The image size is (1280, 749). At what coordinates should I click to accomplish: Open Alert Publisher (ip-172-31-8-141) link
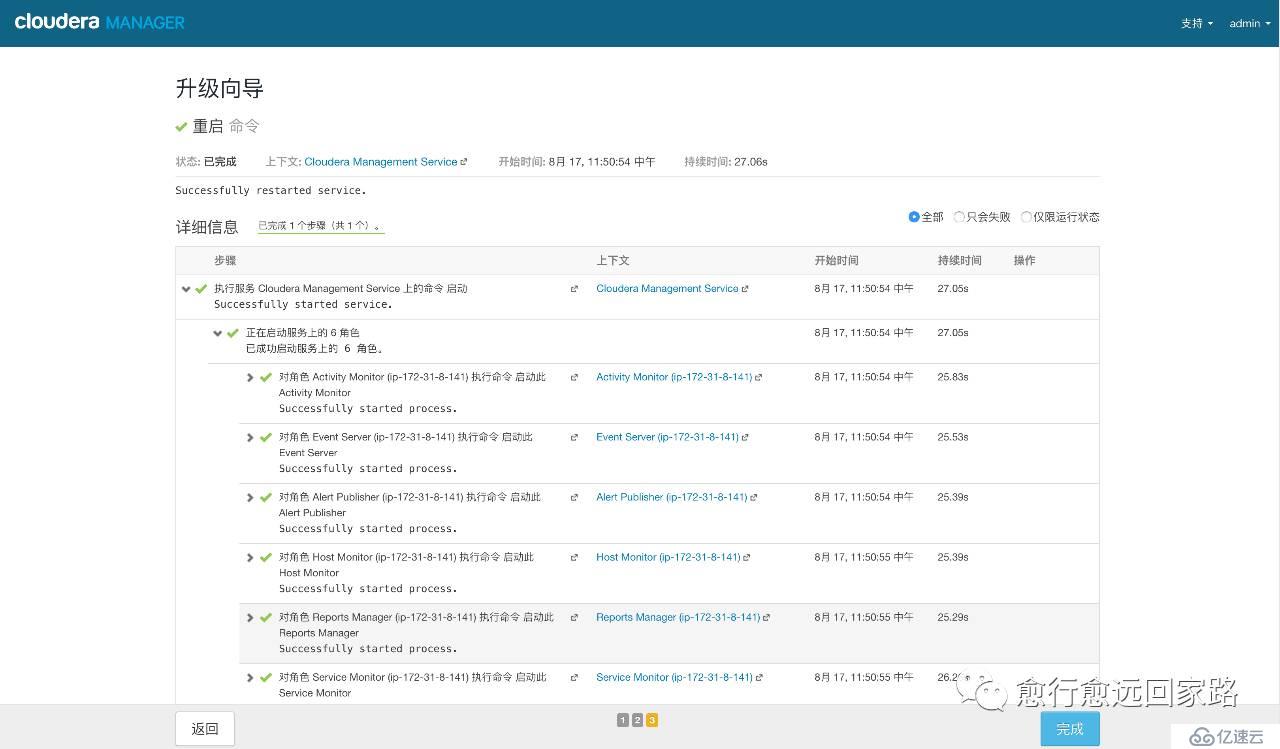pyautogui.click(x=672, y=497)
